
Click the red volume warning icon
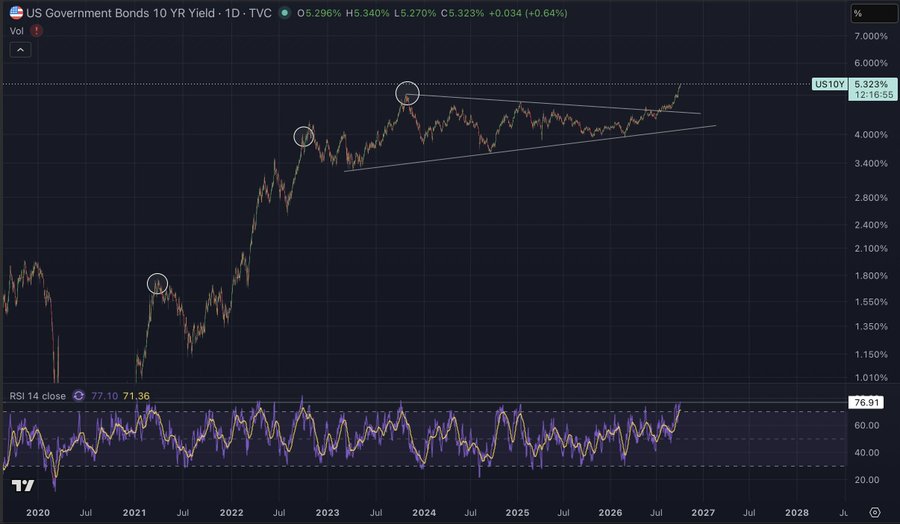[x=36, y=31]
